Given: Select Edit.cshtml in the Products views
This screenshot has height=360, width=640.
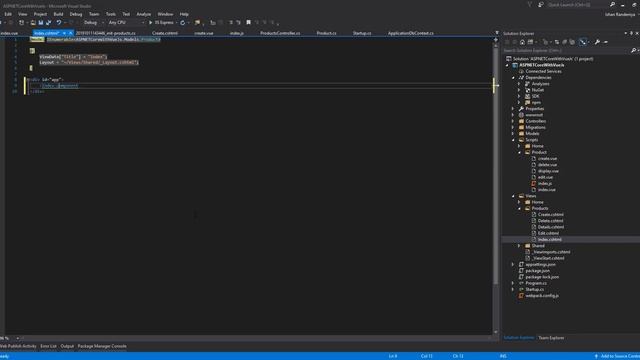Looking at the screenshot, I should tap(548, 233).
